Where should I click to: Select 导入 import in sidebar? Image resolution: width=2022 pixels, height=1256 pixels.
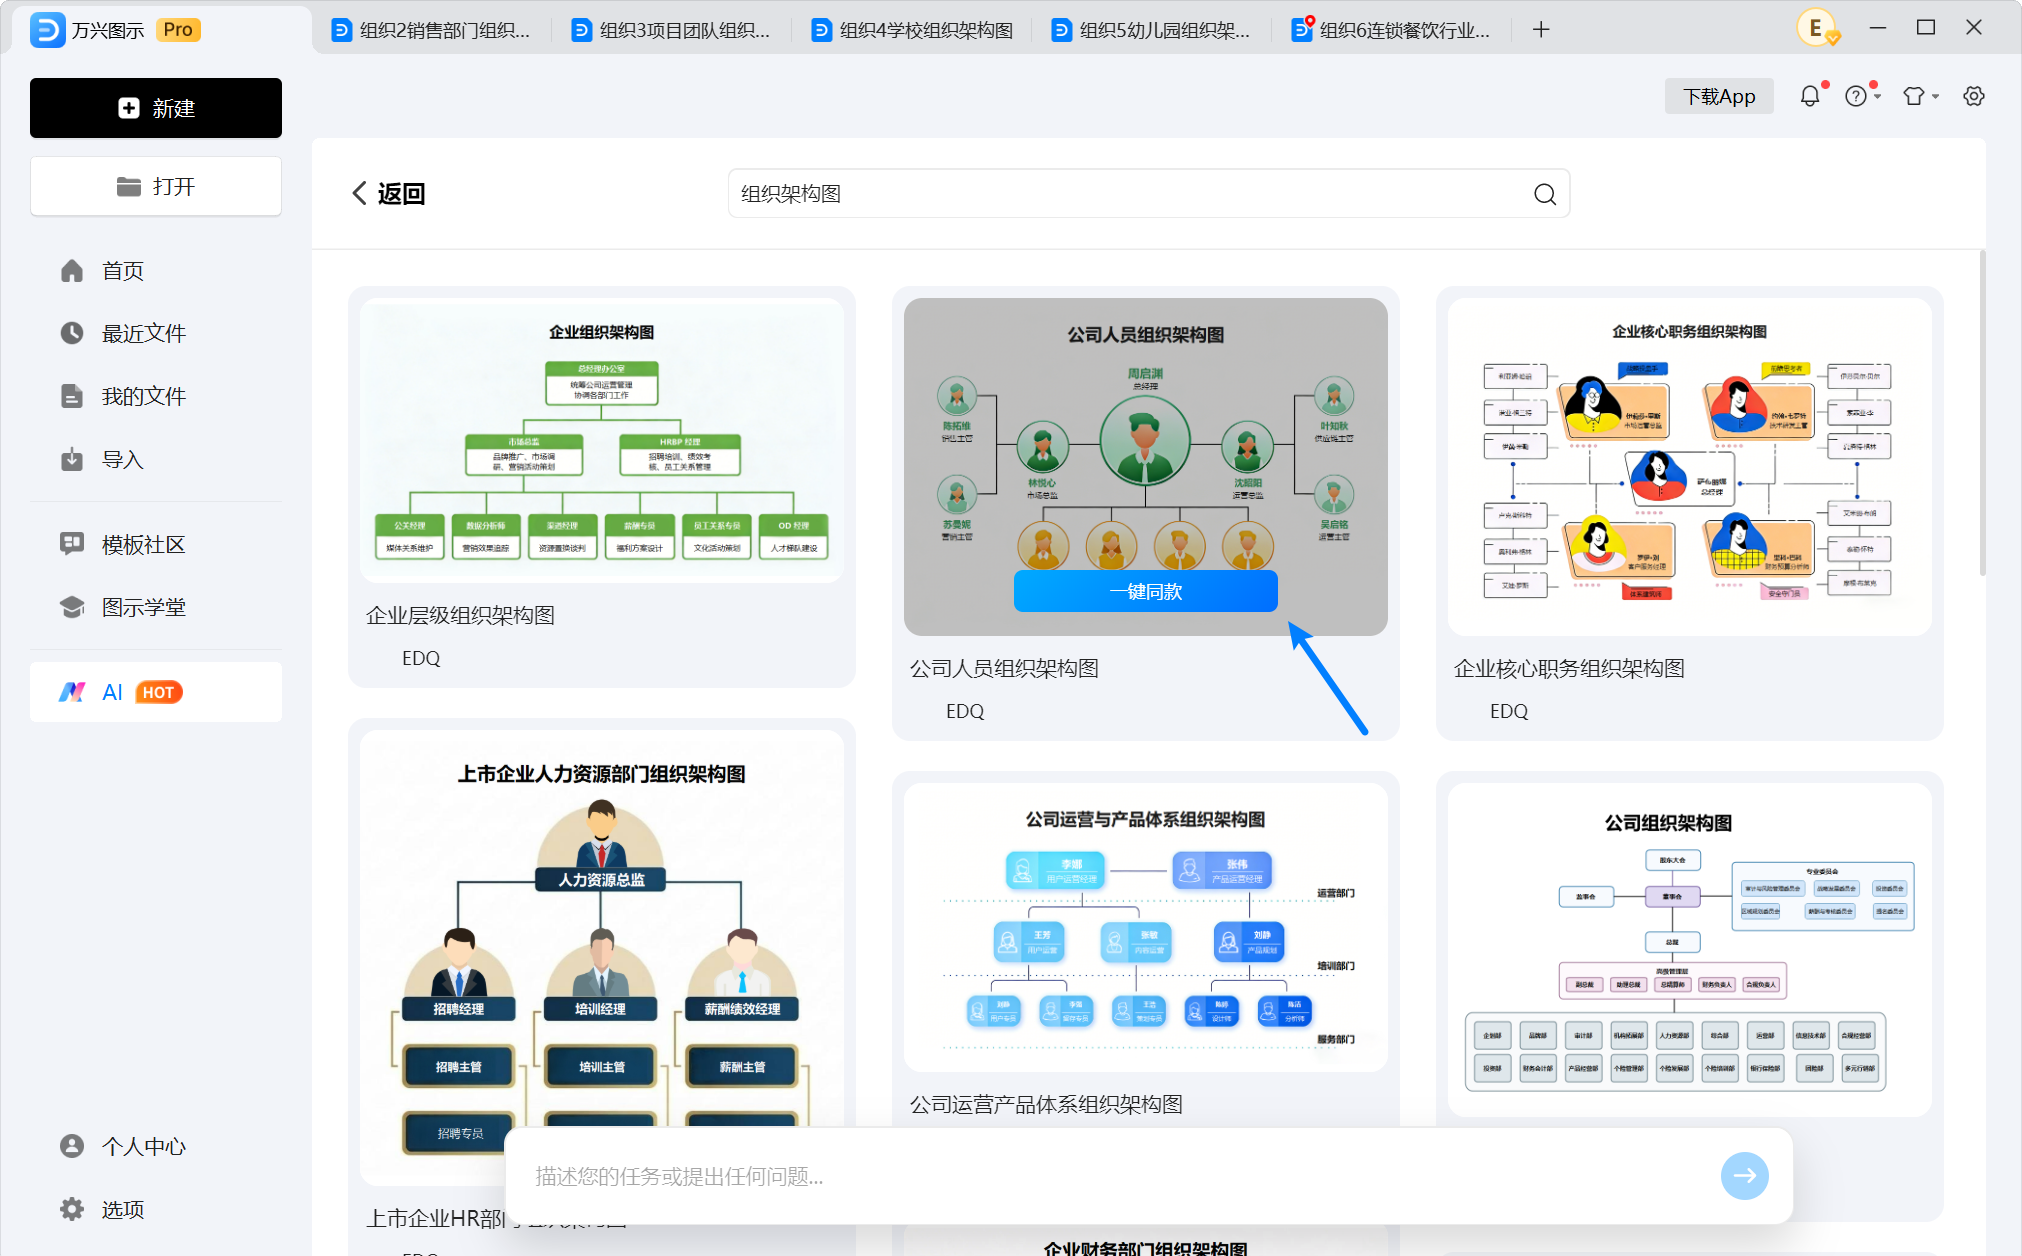(103, 459)
